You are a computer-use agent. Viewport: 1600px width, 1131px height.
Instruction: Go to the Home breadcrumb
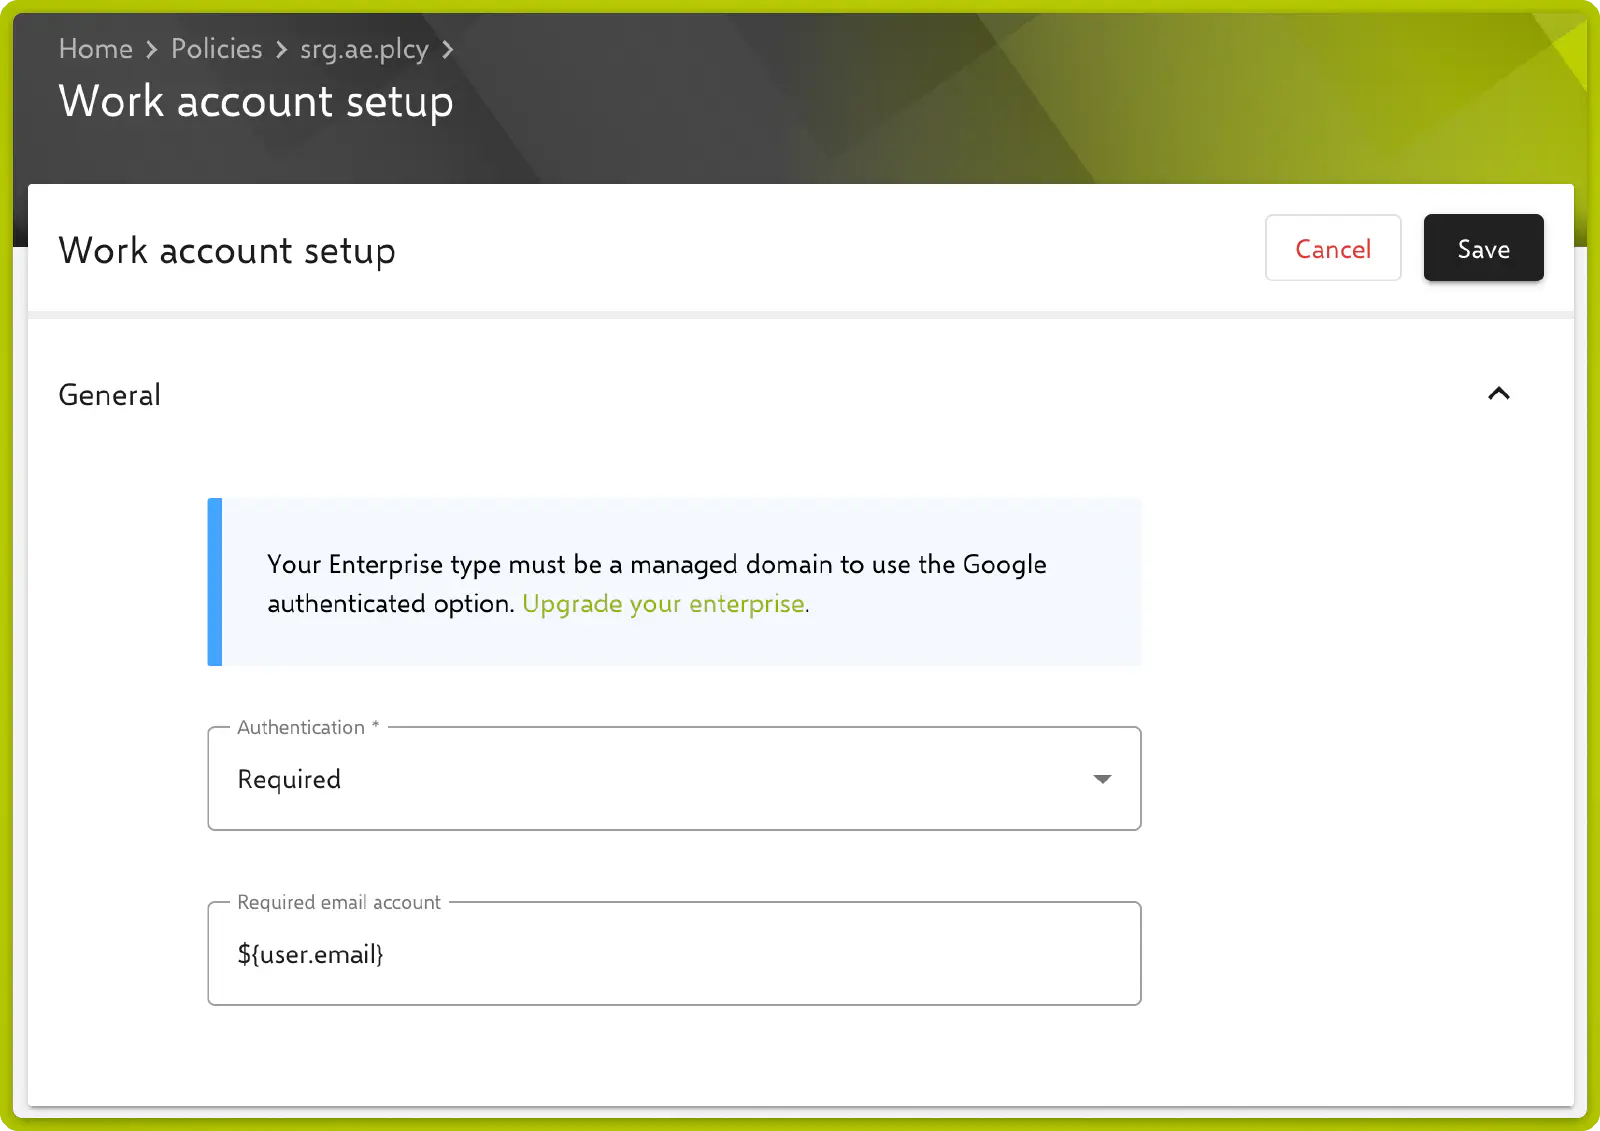pyautogui.click(x=95, y=49)
